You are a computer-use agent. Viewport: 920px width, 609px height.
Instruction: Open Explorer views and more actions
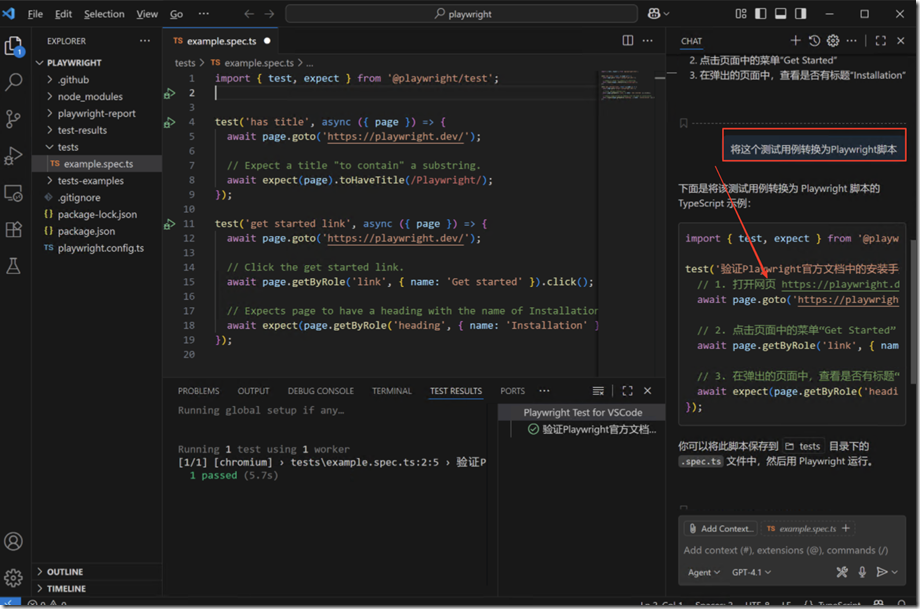(145, 40)
